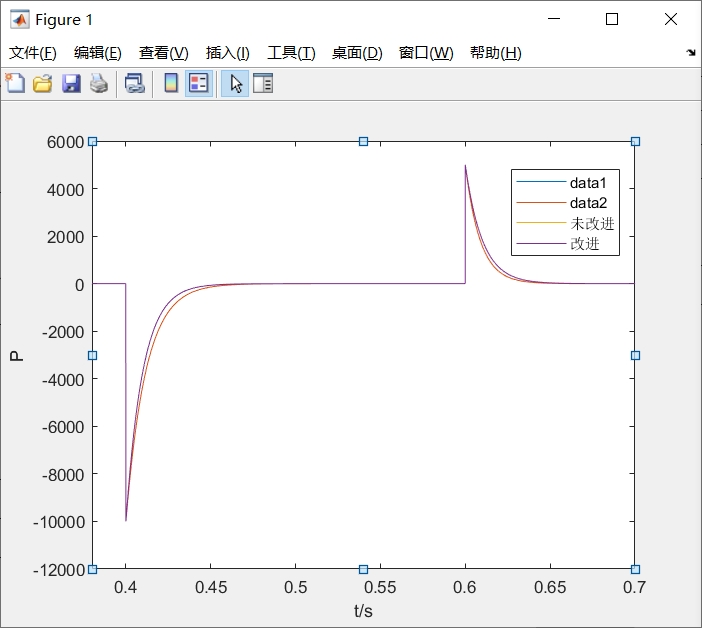The width and height of the screenshot is (702, 628).
Task: Click the MATLAB logo in title bar
Action: [x=20, y=19]
